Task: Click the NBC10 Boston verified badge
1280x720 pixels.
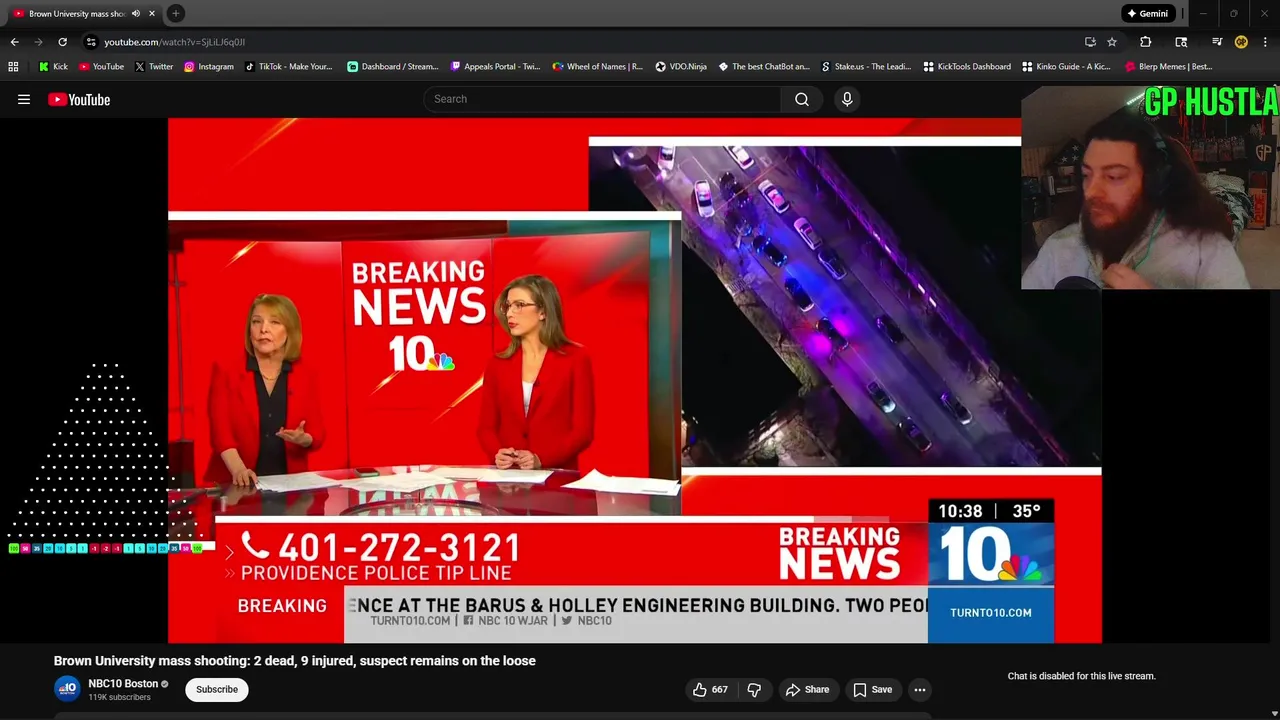Action: [x=165, y=684]
